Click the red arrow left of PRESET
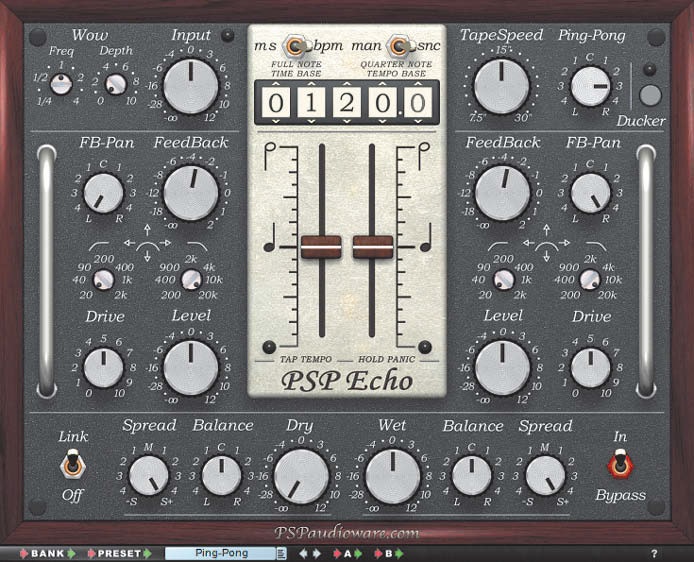 [x=92, y=553]
